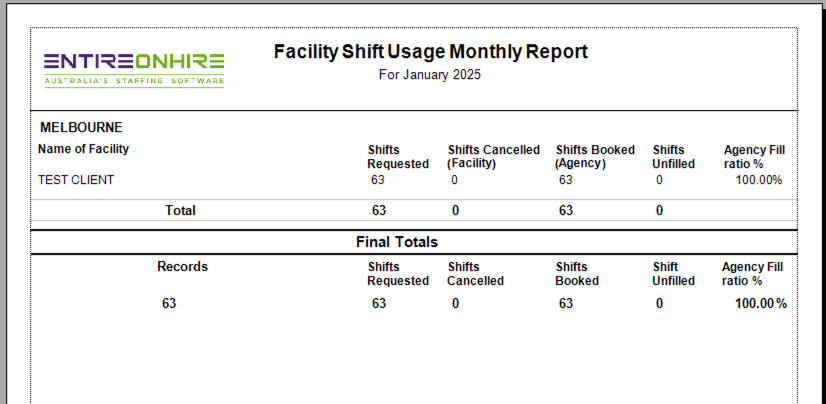Click the EntireOnHire logo

point(134,62)
